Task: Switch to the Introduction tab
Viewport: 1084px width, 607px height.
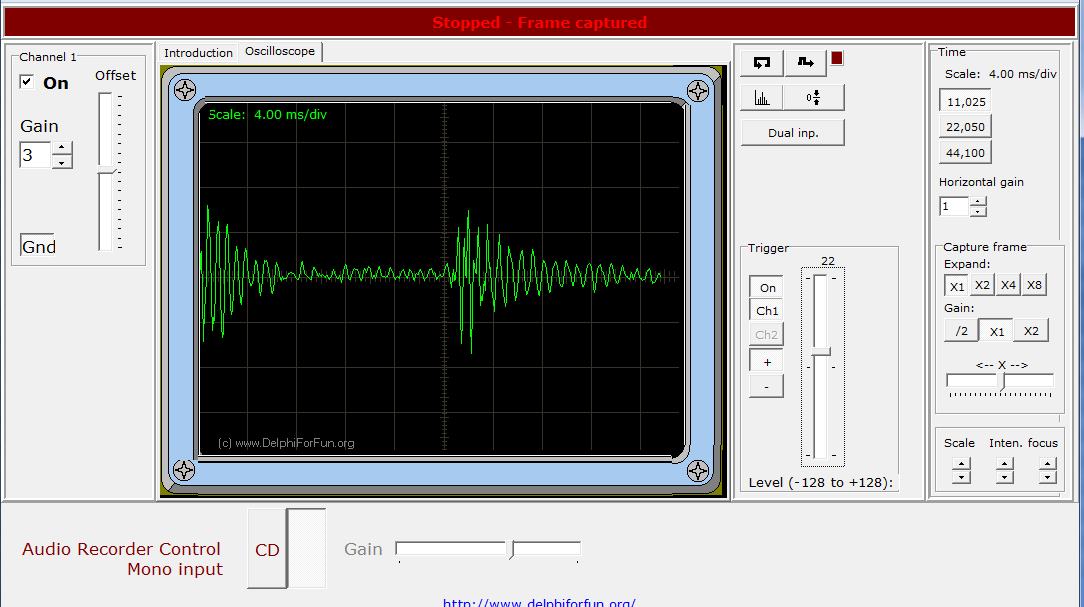Action: coord(198,53)
